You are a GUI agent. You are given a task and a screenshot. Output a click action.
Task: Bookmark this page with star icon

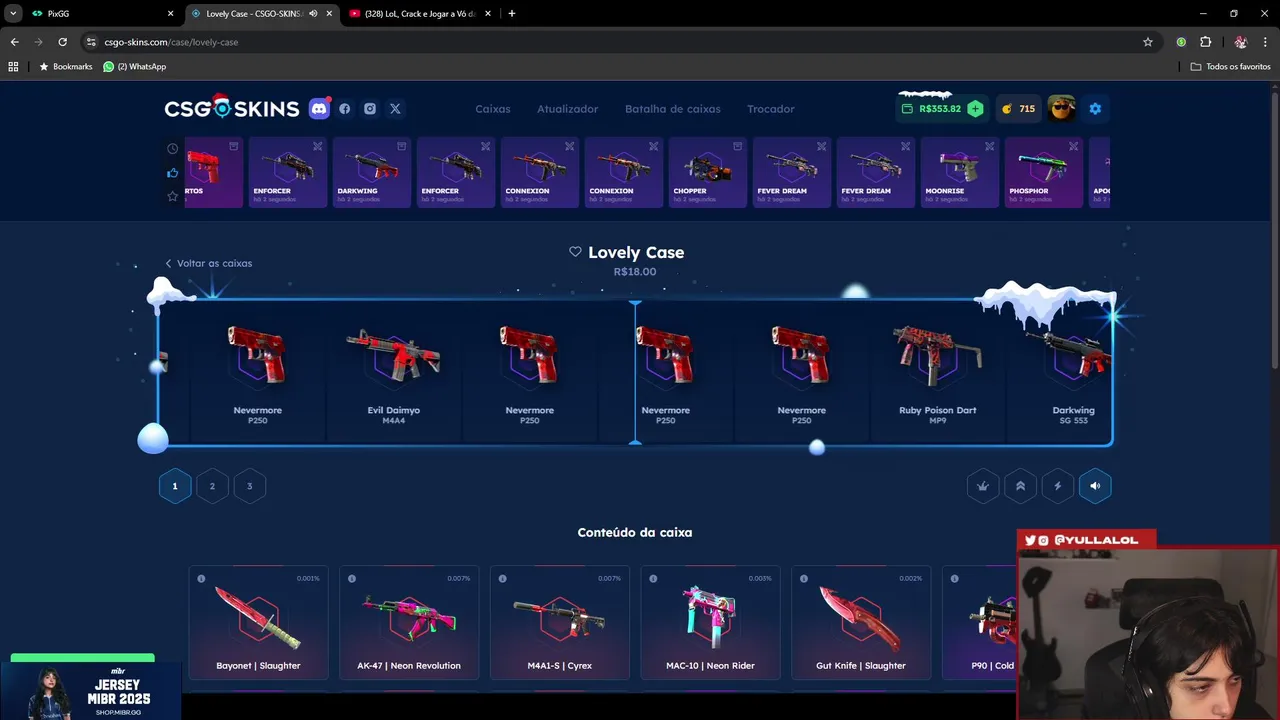1148,42
